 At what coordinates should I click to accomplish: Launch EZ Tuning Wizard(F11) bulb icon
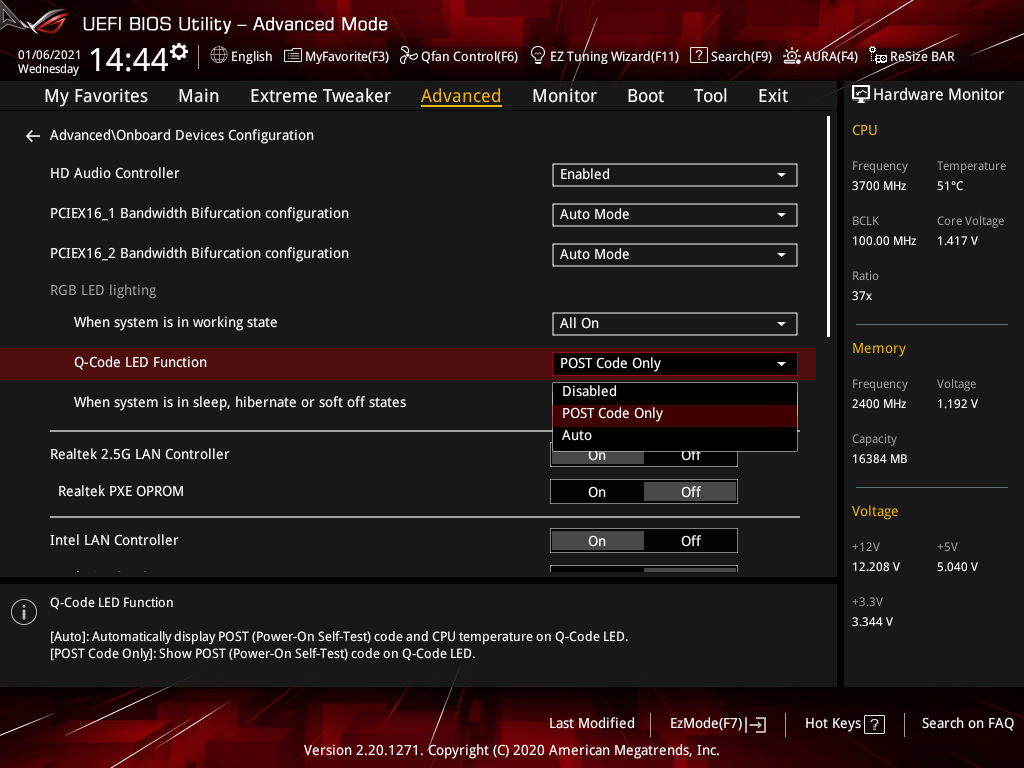(x=537, y=56)
